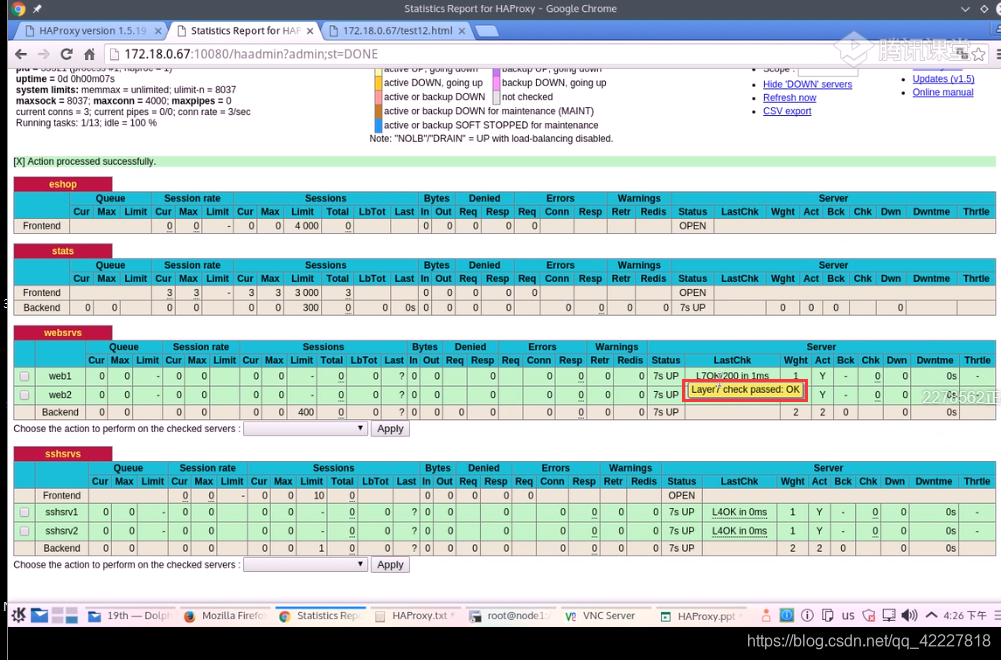Switch to the 172.18.0.67/test12.html tab
This screenshot has height=660, width=1001.
click(x=397, y=31)
